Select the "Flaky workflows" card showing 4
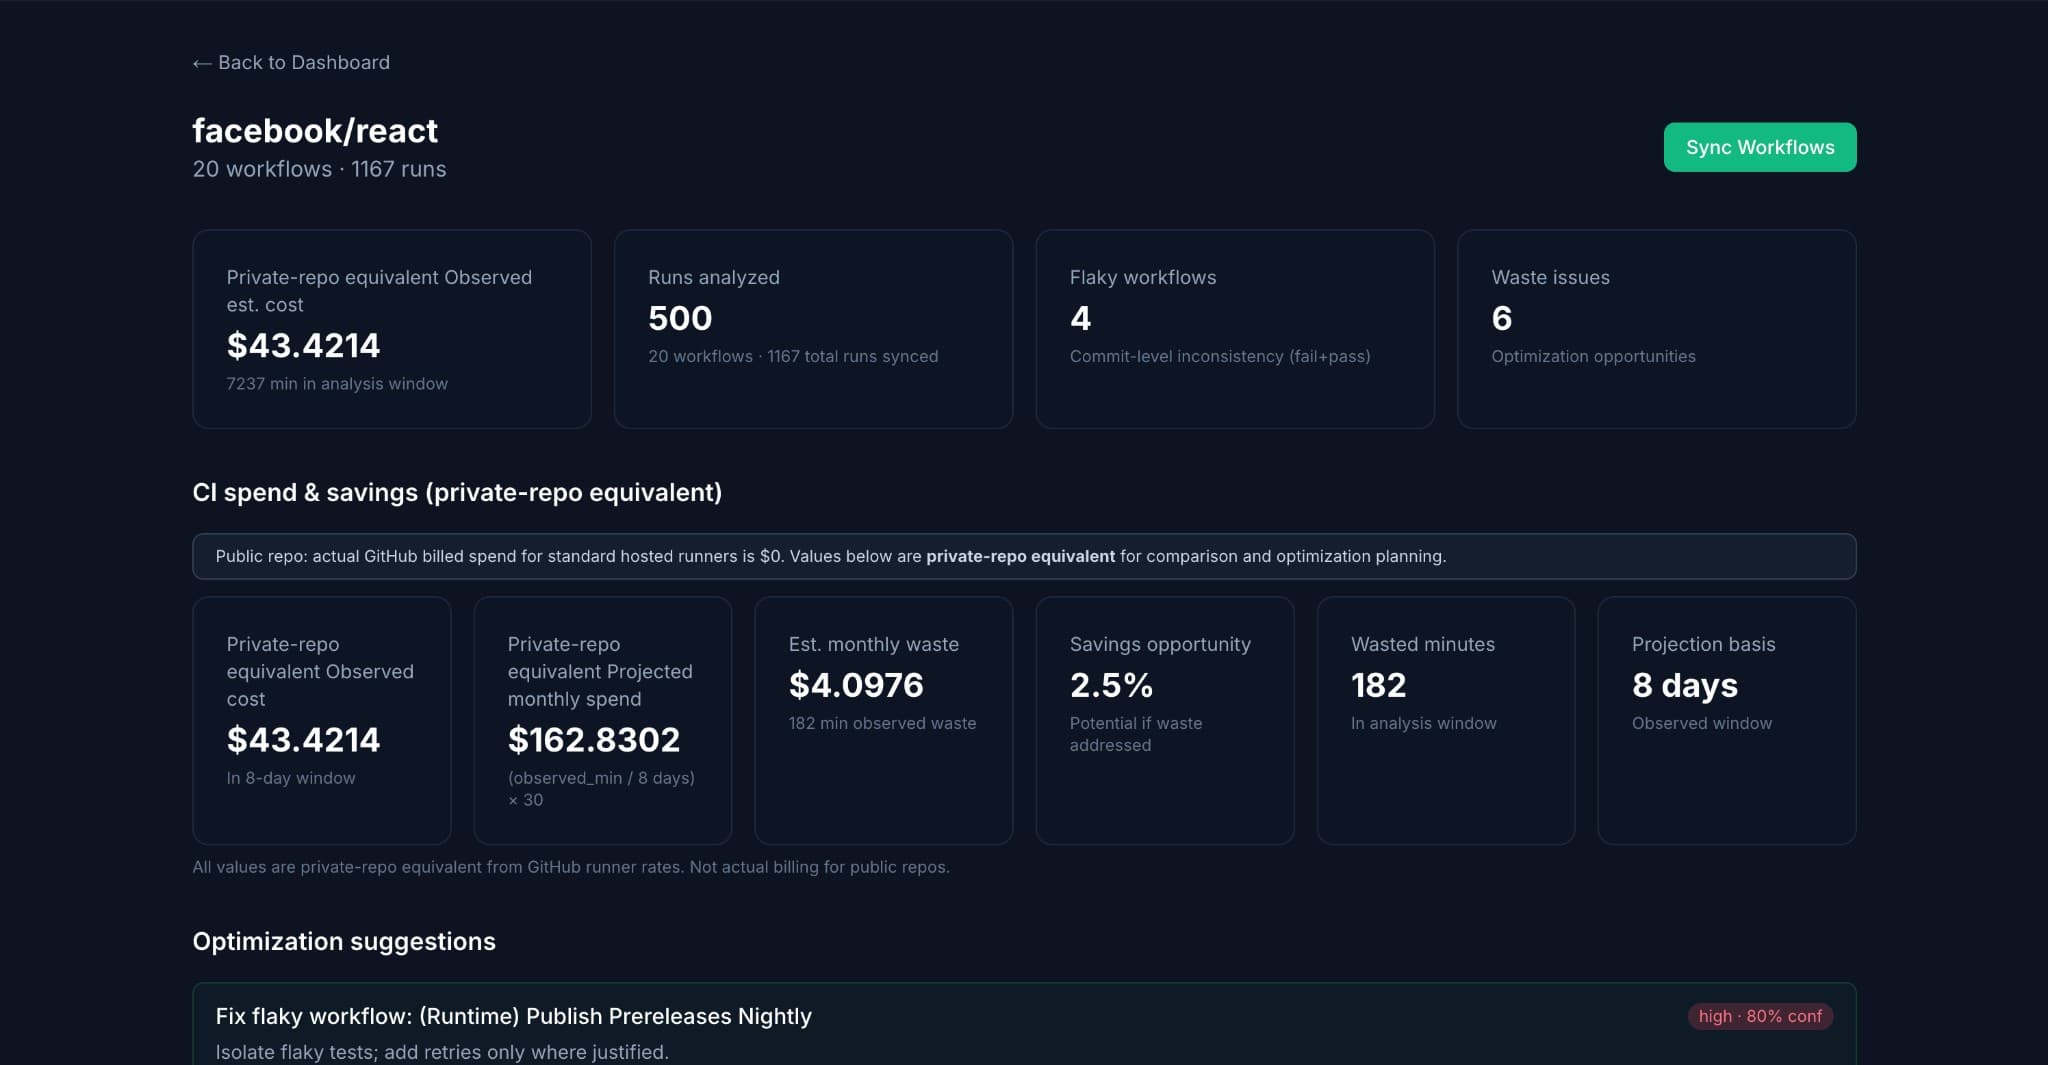This screenshot has height=1065, width=2048. (1235, 328)
